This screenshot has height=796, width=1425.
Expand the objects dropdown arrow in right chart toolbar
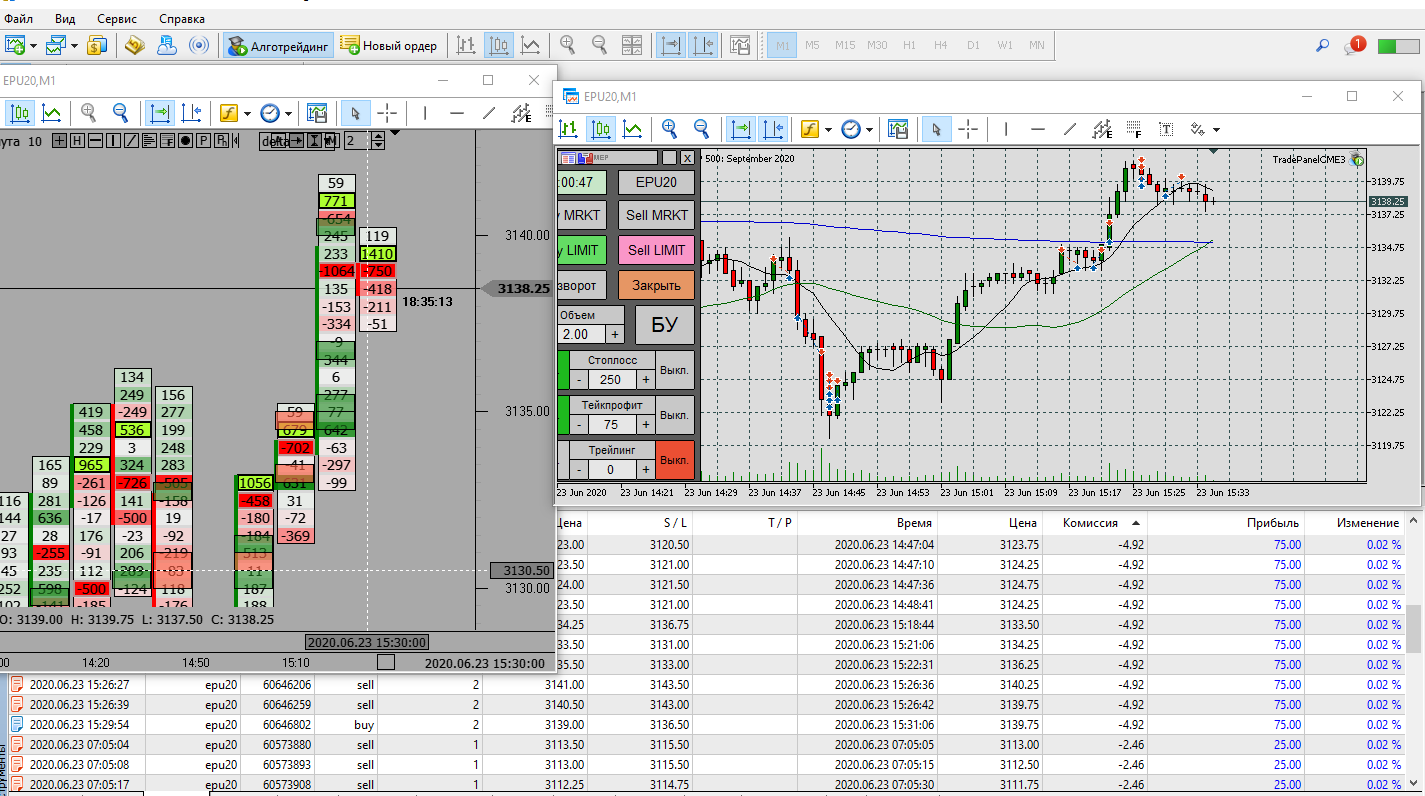pos(1216,130)
